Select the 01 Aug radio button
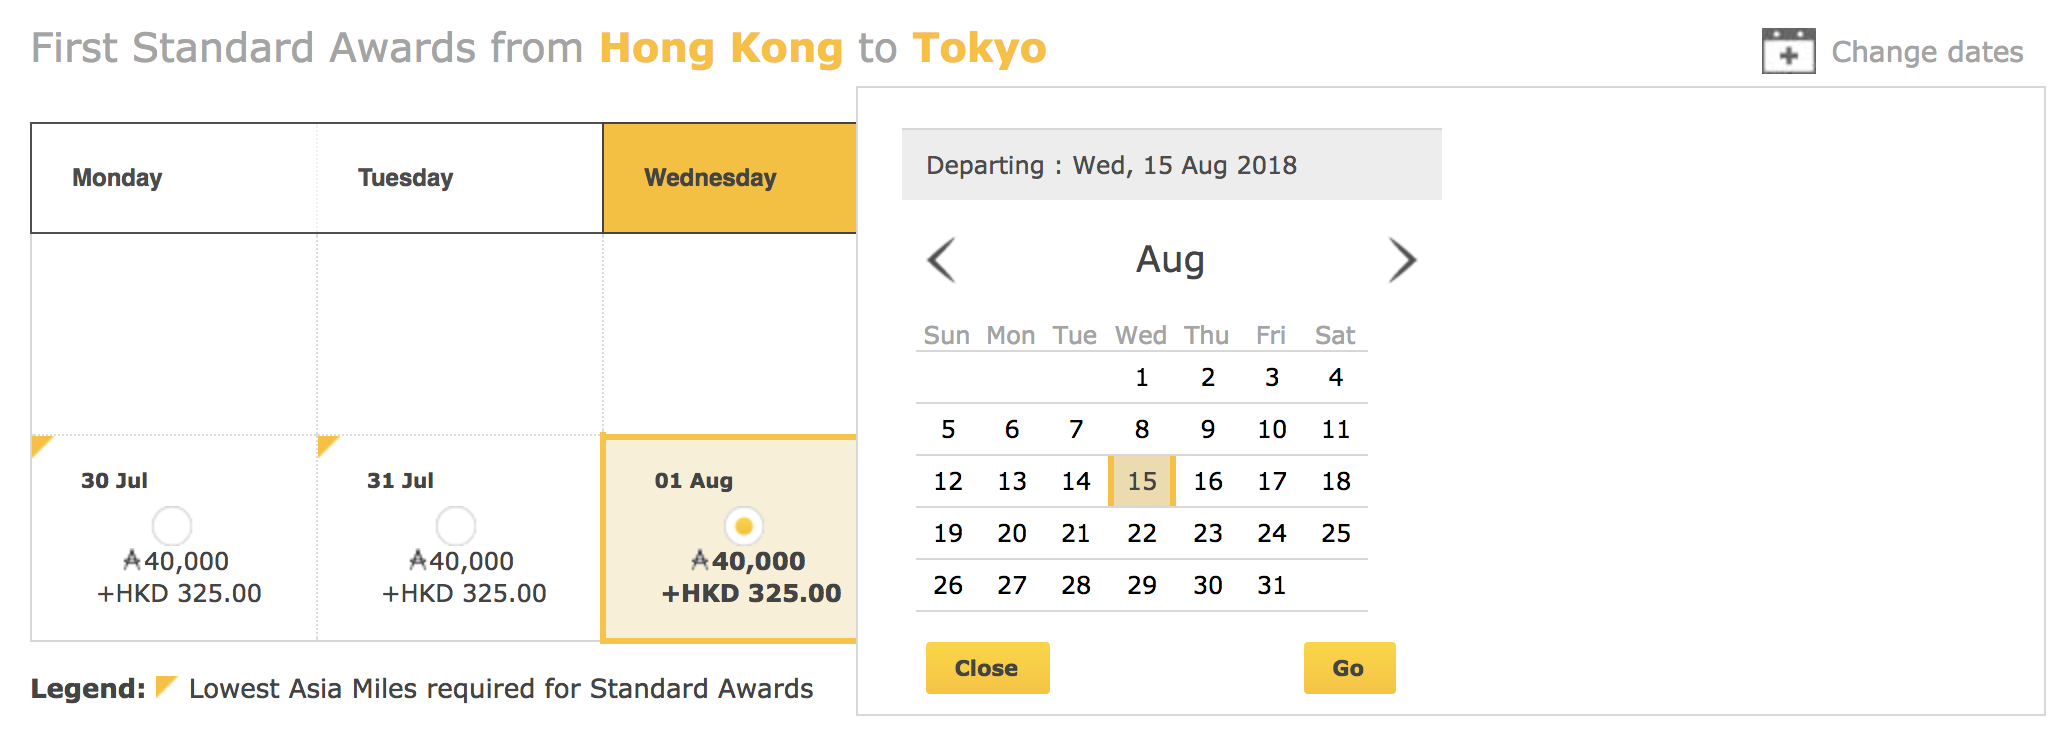The width and height of the screenshot is (2072, 736). [743, 526]
